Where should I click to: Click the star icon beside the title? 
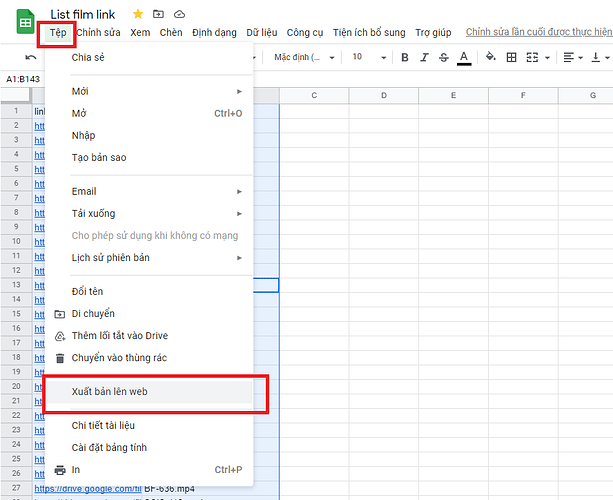pyautogui.click(x=138, y=14)
